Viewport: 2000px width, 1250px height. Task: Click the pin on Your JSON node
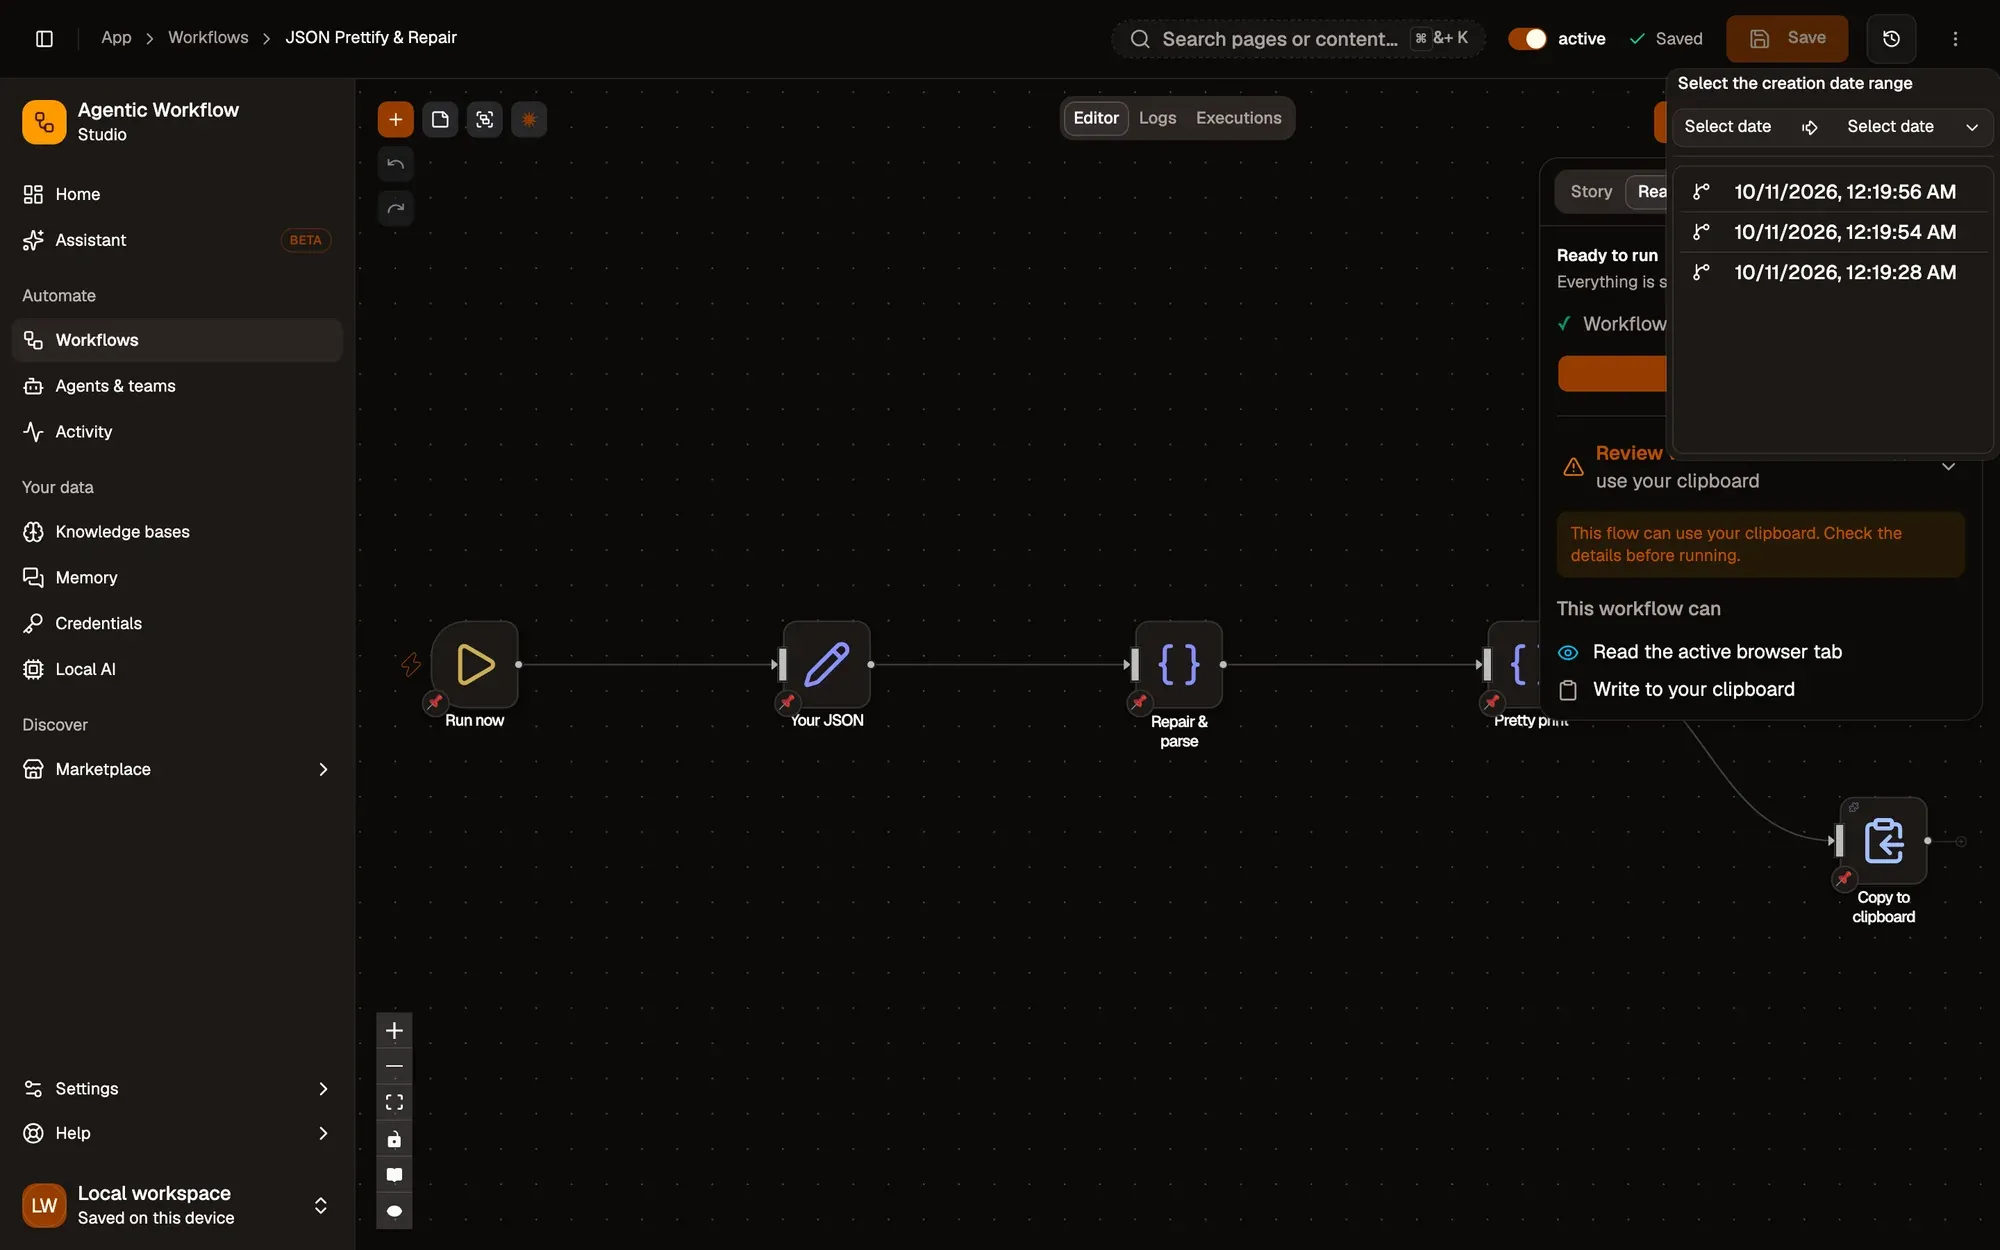tap(787, 702)
